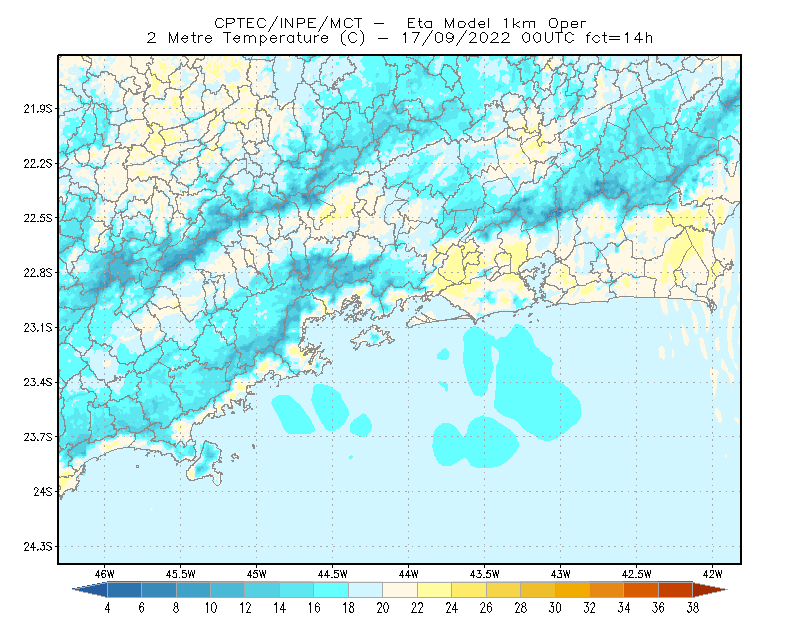The image size is (800, 618).
Task: Click the 23.4S latitude label
Action: 38,382
